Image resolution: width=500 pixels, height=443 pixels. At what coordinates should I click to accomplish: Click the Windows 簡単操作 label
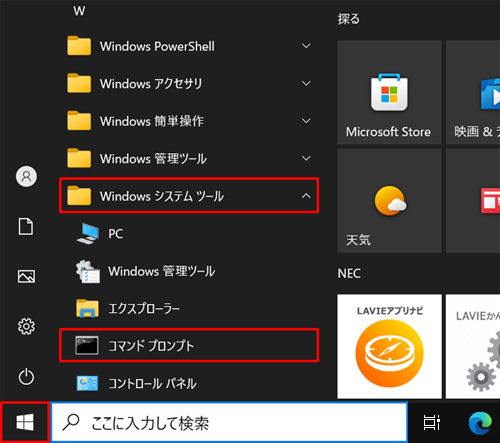pos(152,121)
